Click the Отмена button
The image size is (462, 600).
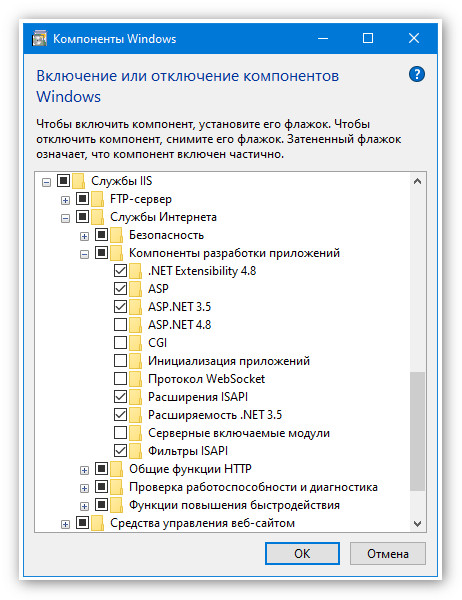tap(387, 553)
